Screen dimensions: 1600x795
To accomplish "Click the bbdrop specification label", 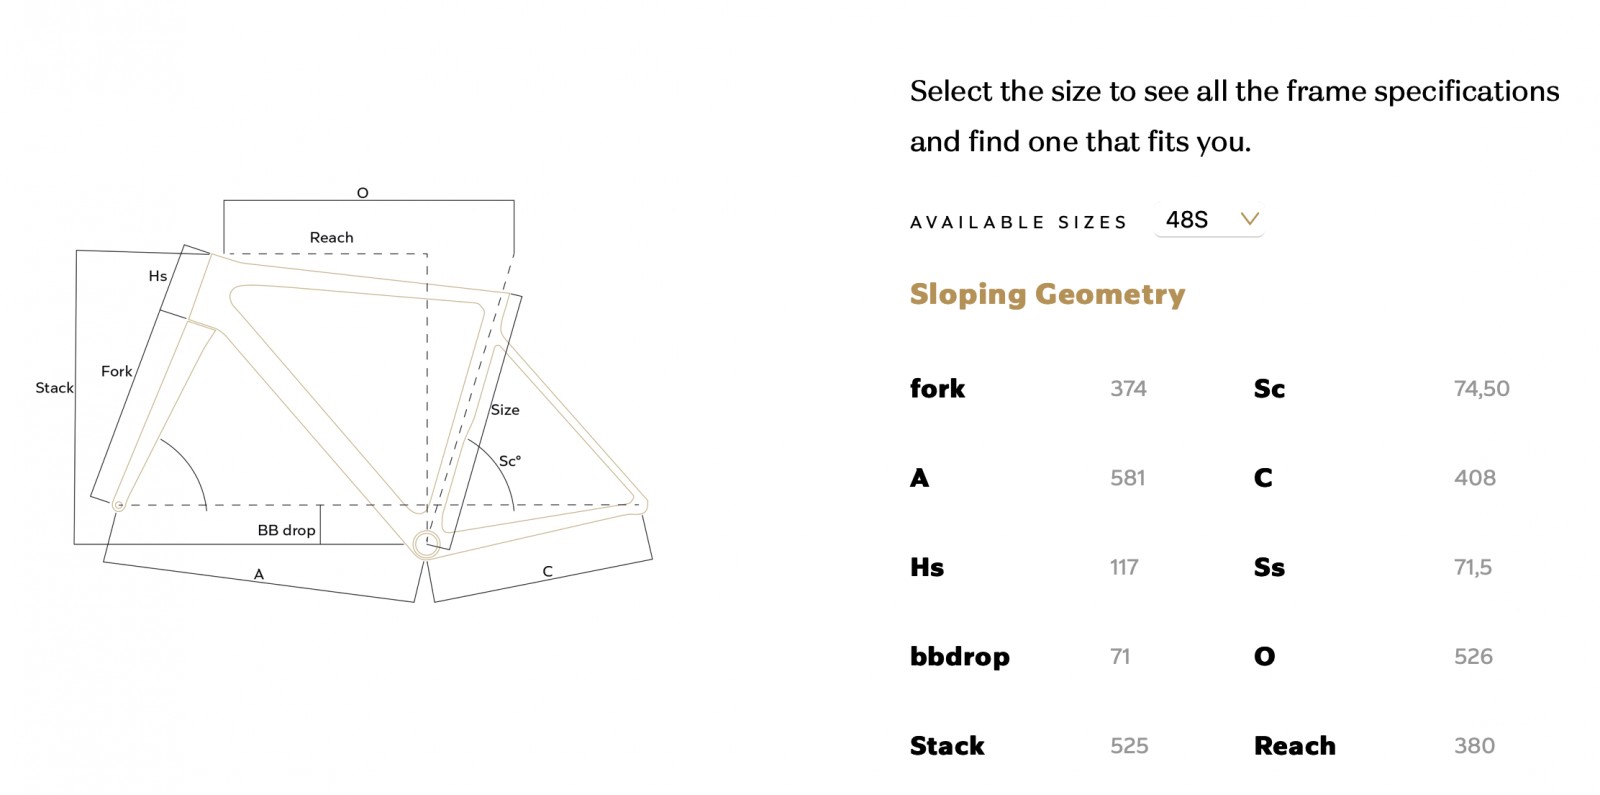I will coord(960,656).
